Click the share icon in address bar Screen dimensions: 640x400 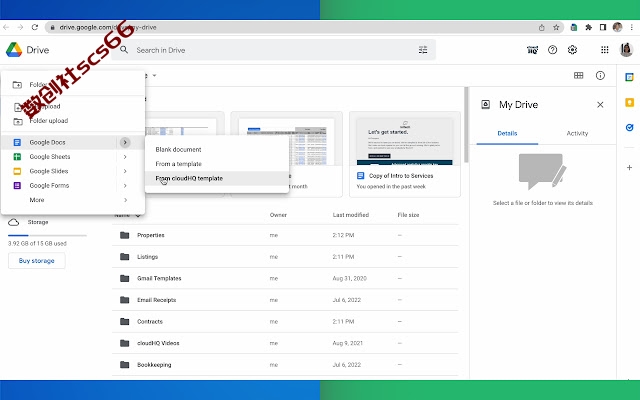542,27
